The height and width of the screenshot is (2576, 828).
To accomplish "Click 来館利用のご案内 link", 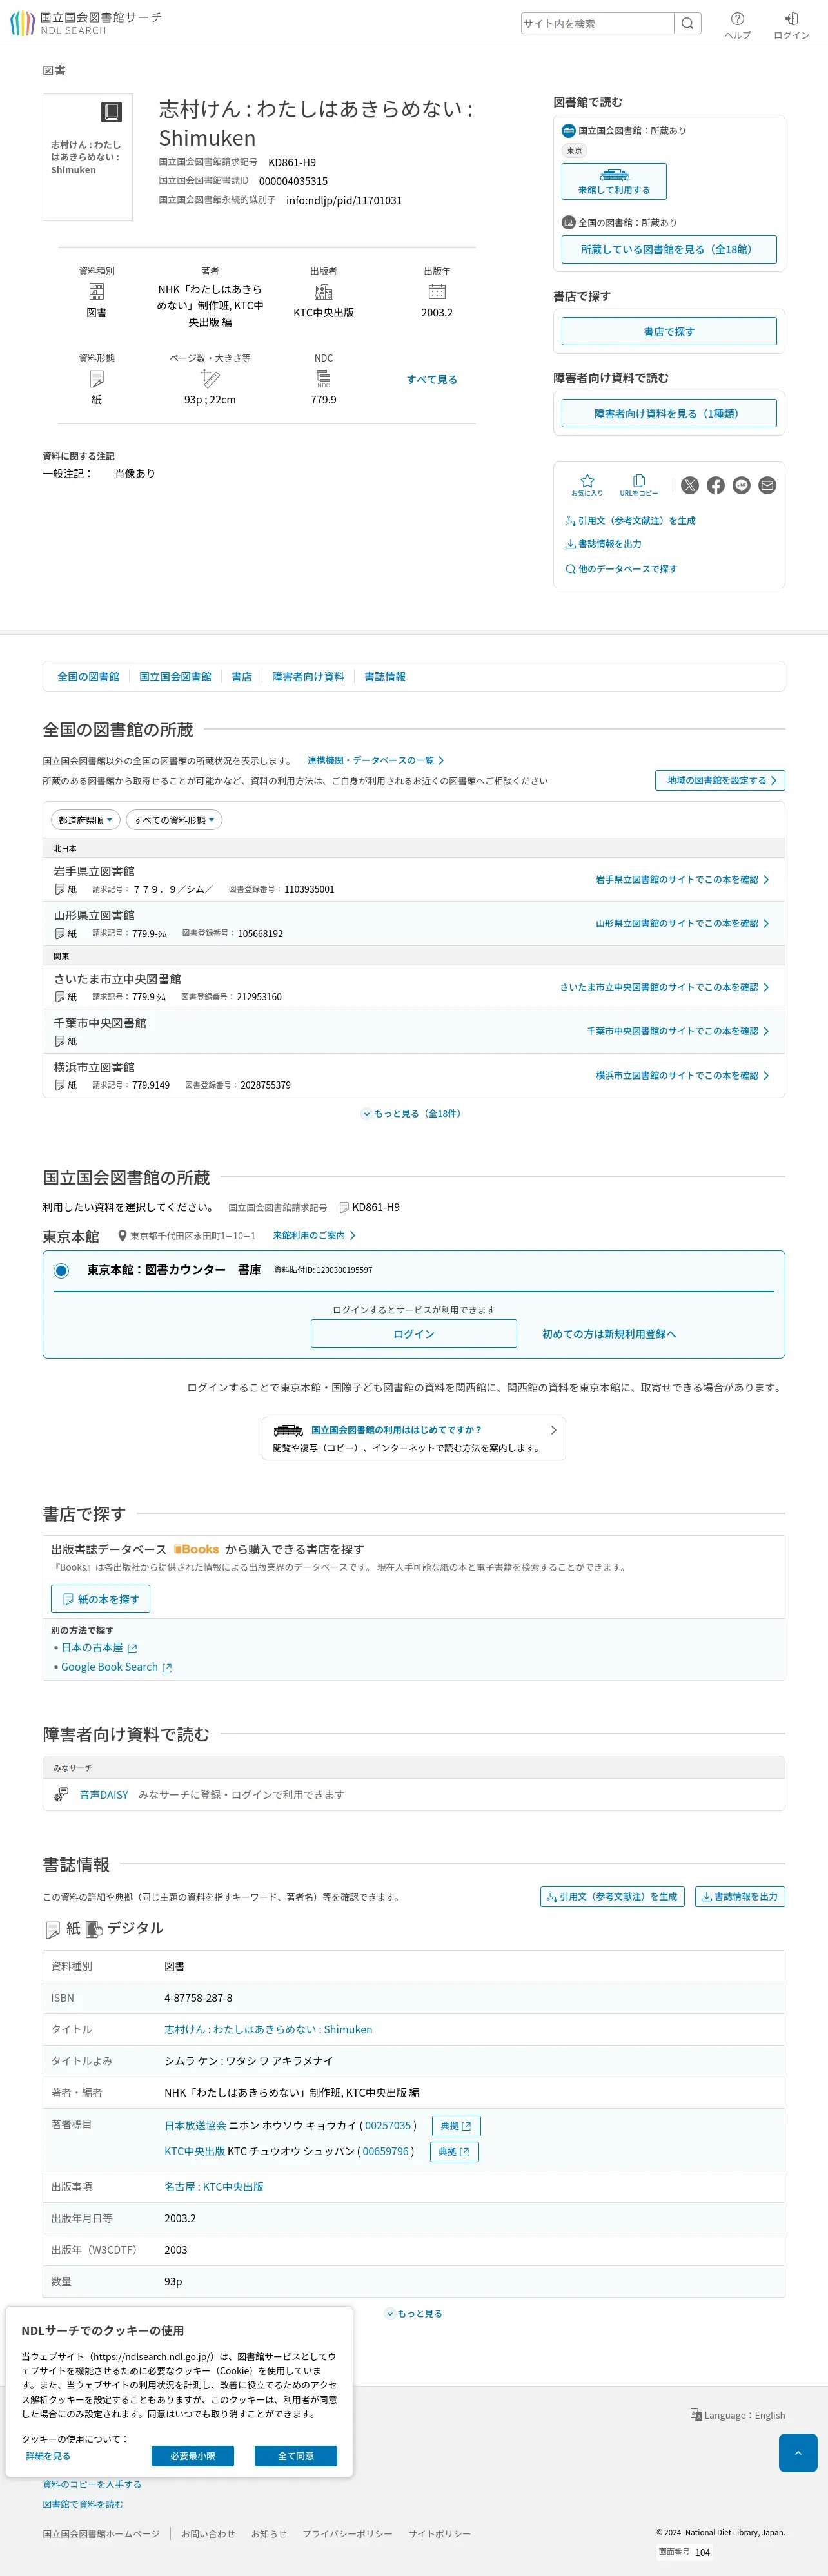I will point(314,1236).
